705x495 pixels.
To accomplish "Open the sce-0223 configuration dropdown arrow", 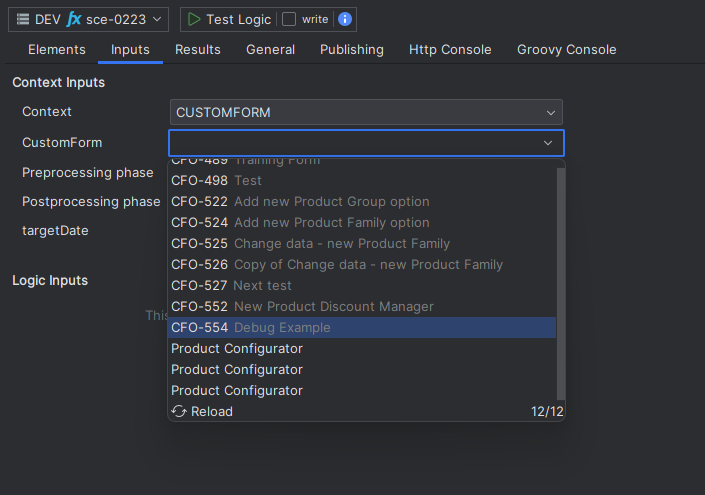I will (157, 19).
